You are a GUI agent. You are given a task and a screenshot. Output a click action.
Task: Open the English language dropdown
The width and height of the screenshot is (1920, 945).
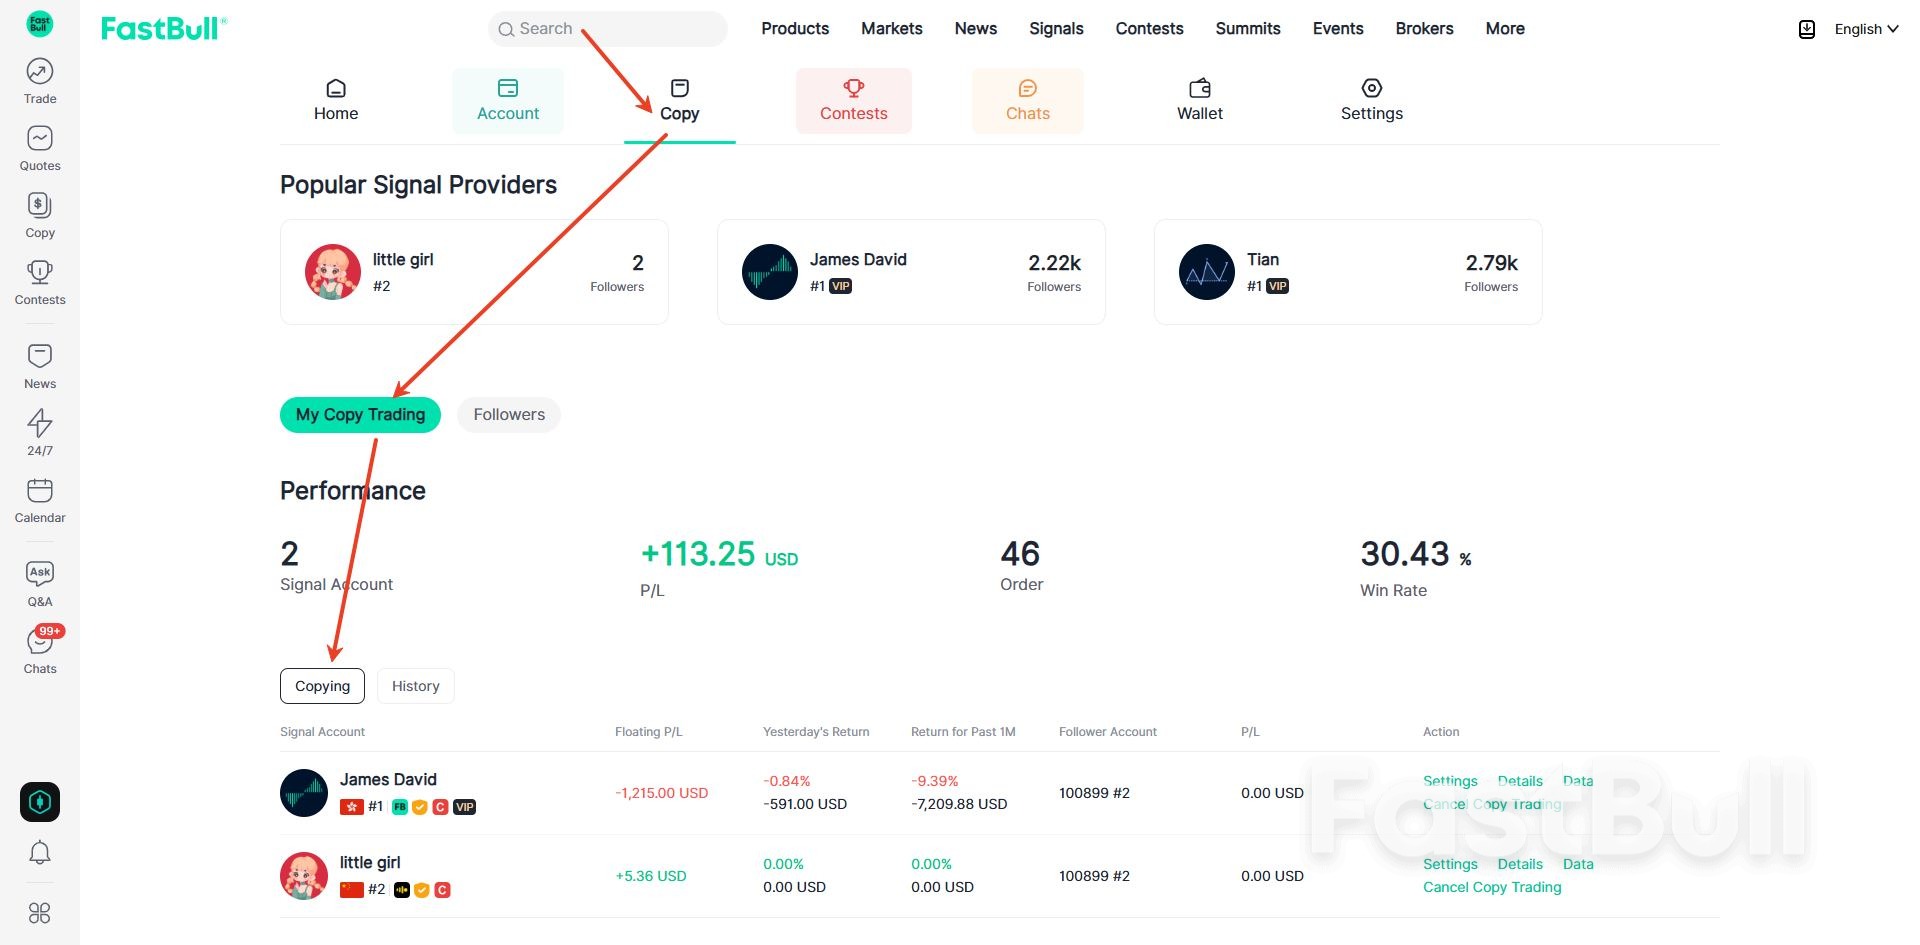click(1864, 29)
